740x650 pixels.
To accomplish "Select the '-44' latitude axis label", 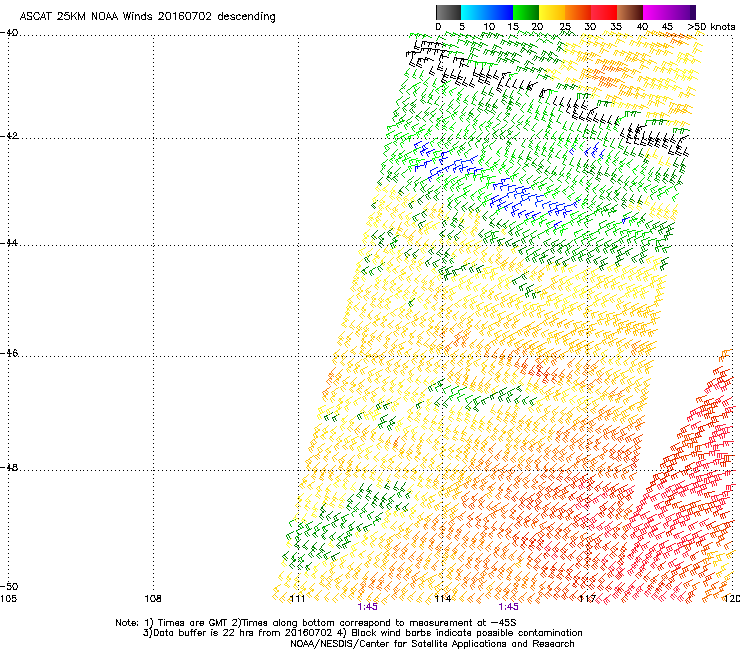I will click(x=9, y=243).
